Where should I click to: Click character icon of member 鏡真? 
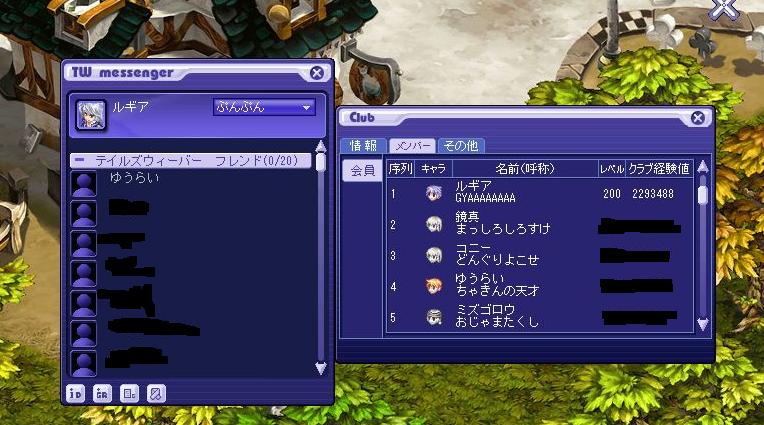coord(433,224)
